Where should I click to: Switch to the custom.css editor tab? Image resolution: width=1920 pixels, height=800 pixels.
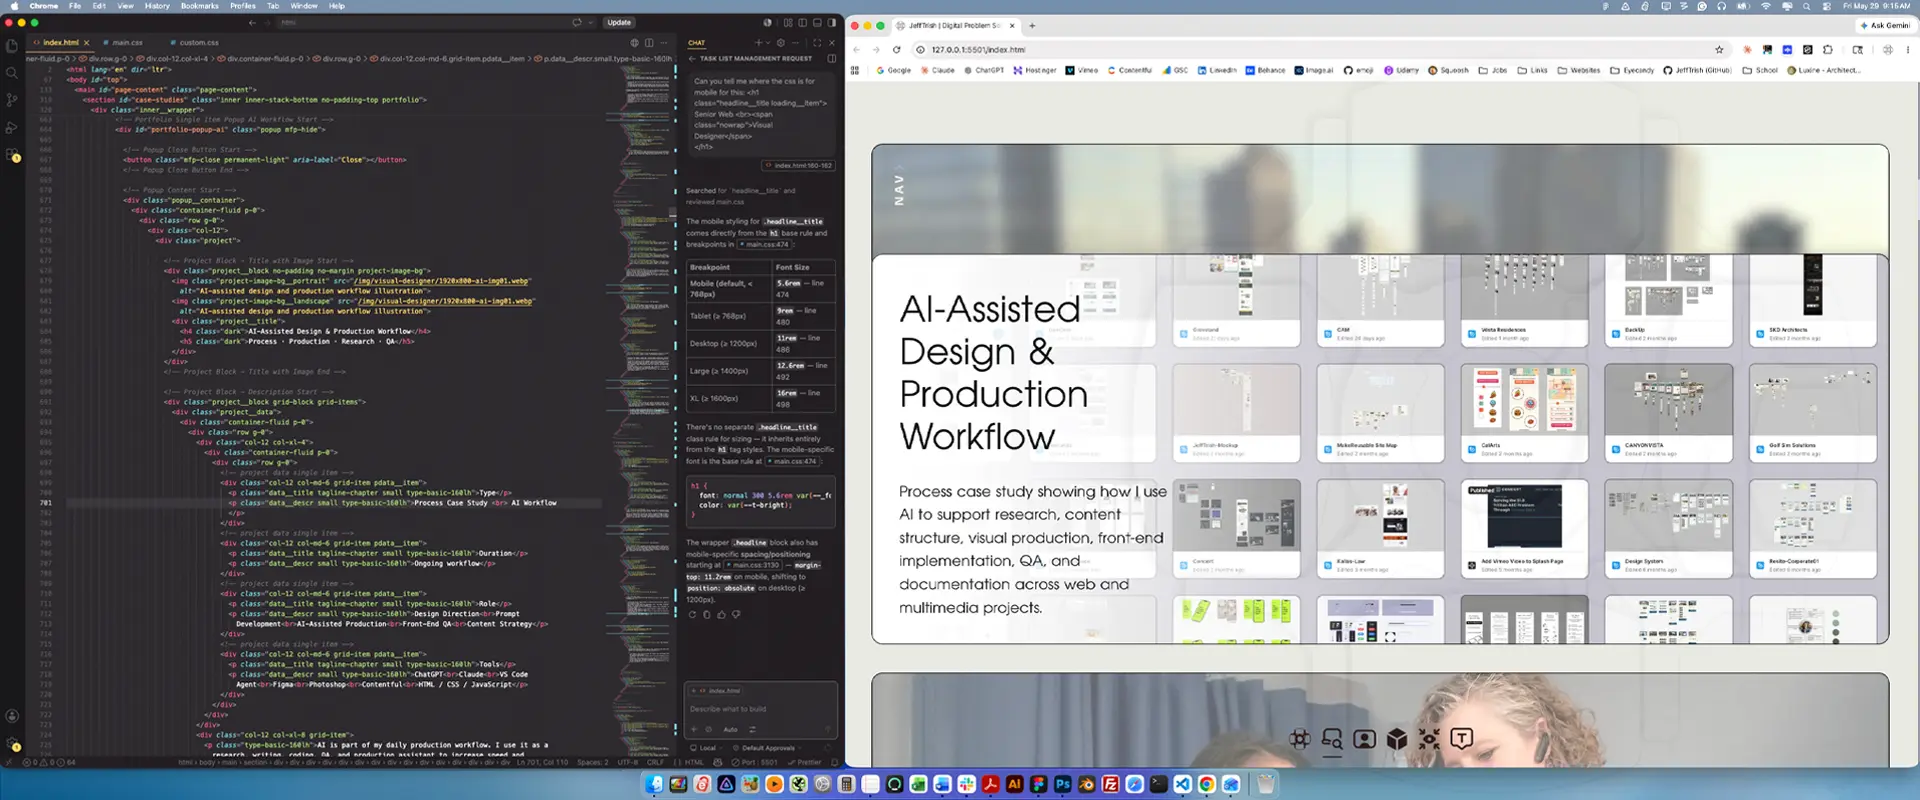195,43
